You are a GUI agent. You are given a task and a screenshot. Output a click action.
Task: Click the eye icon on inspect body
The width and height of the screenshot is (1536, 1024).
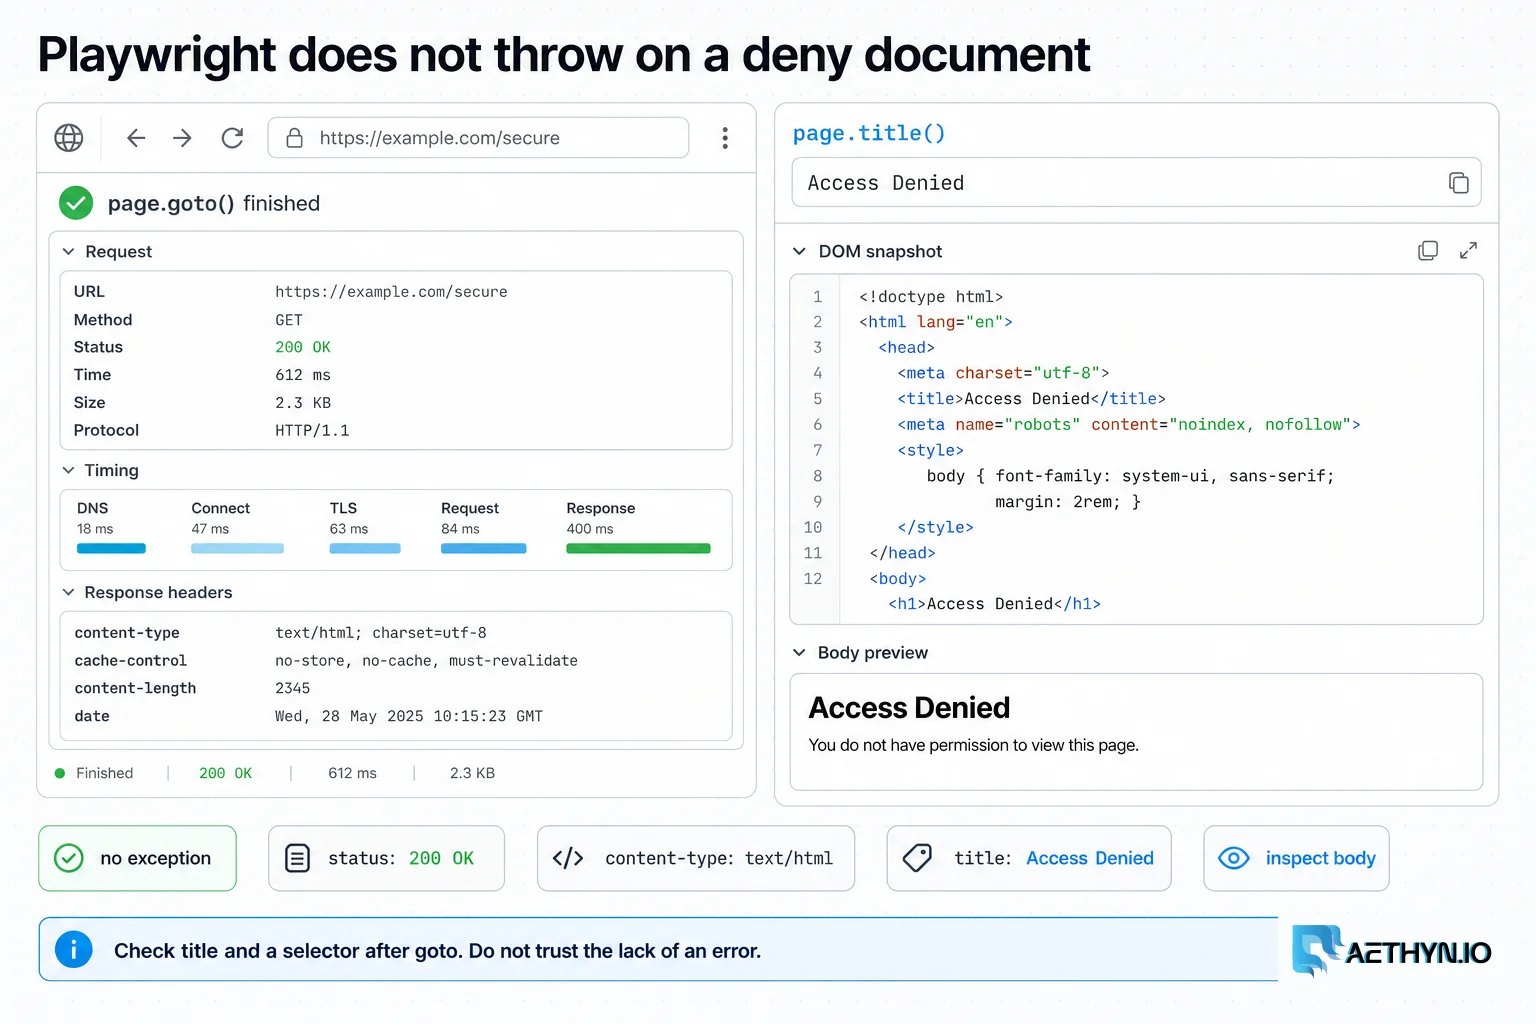1234,858
